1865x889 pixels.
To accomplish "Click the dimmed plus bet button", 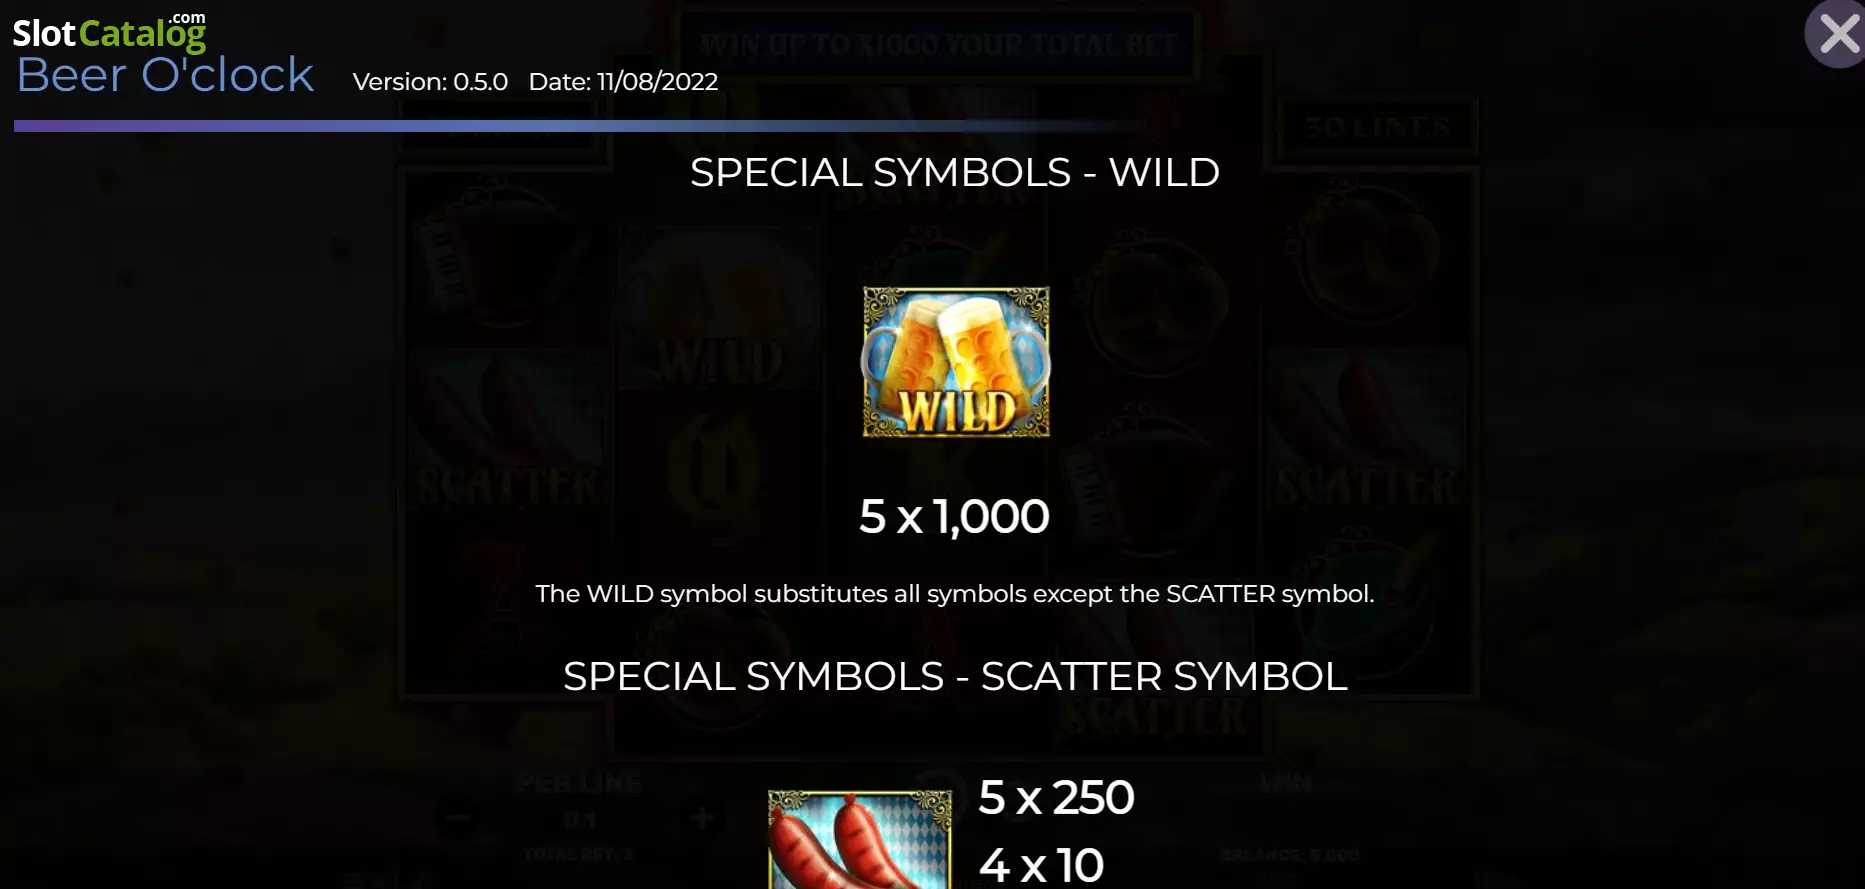I will coord(702,817).
